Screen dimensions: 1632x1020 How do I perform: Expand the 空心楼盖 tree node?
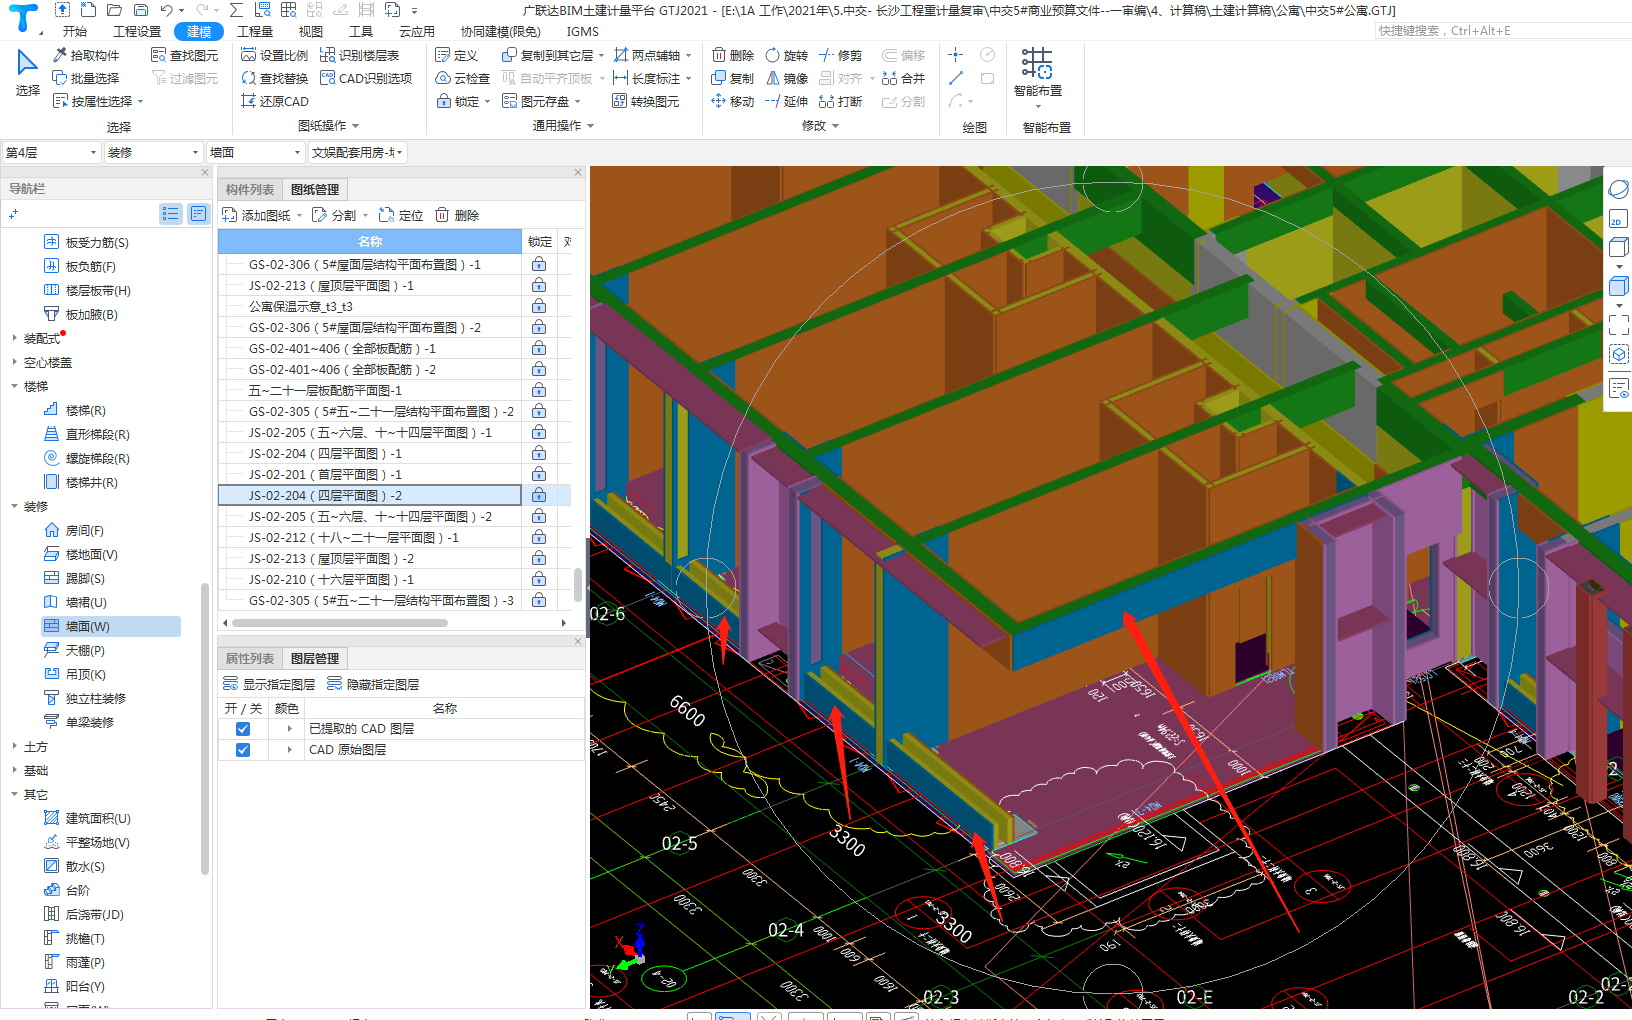(x=14, y=362)
